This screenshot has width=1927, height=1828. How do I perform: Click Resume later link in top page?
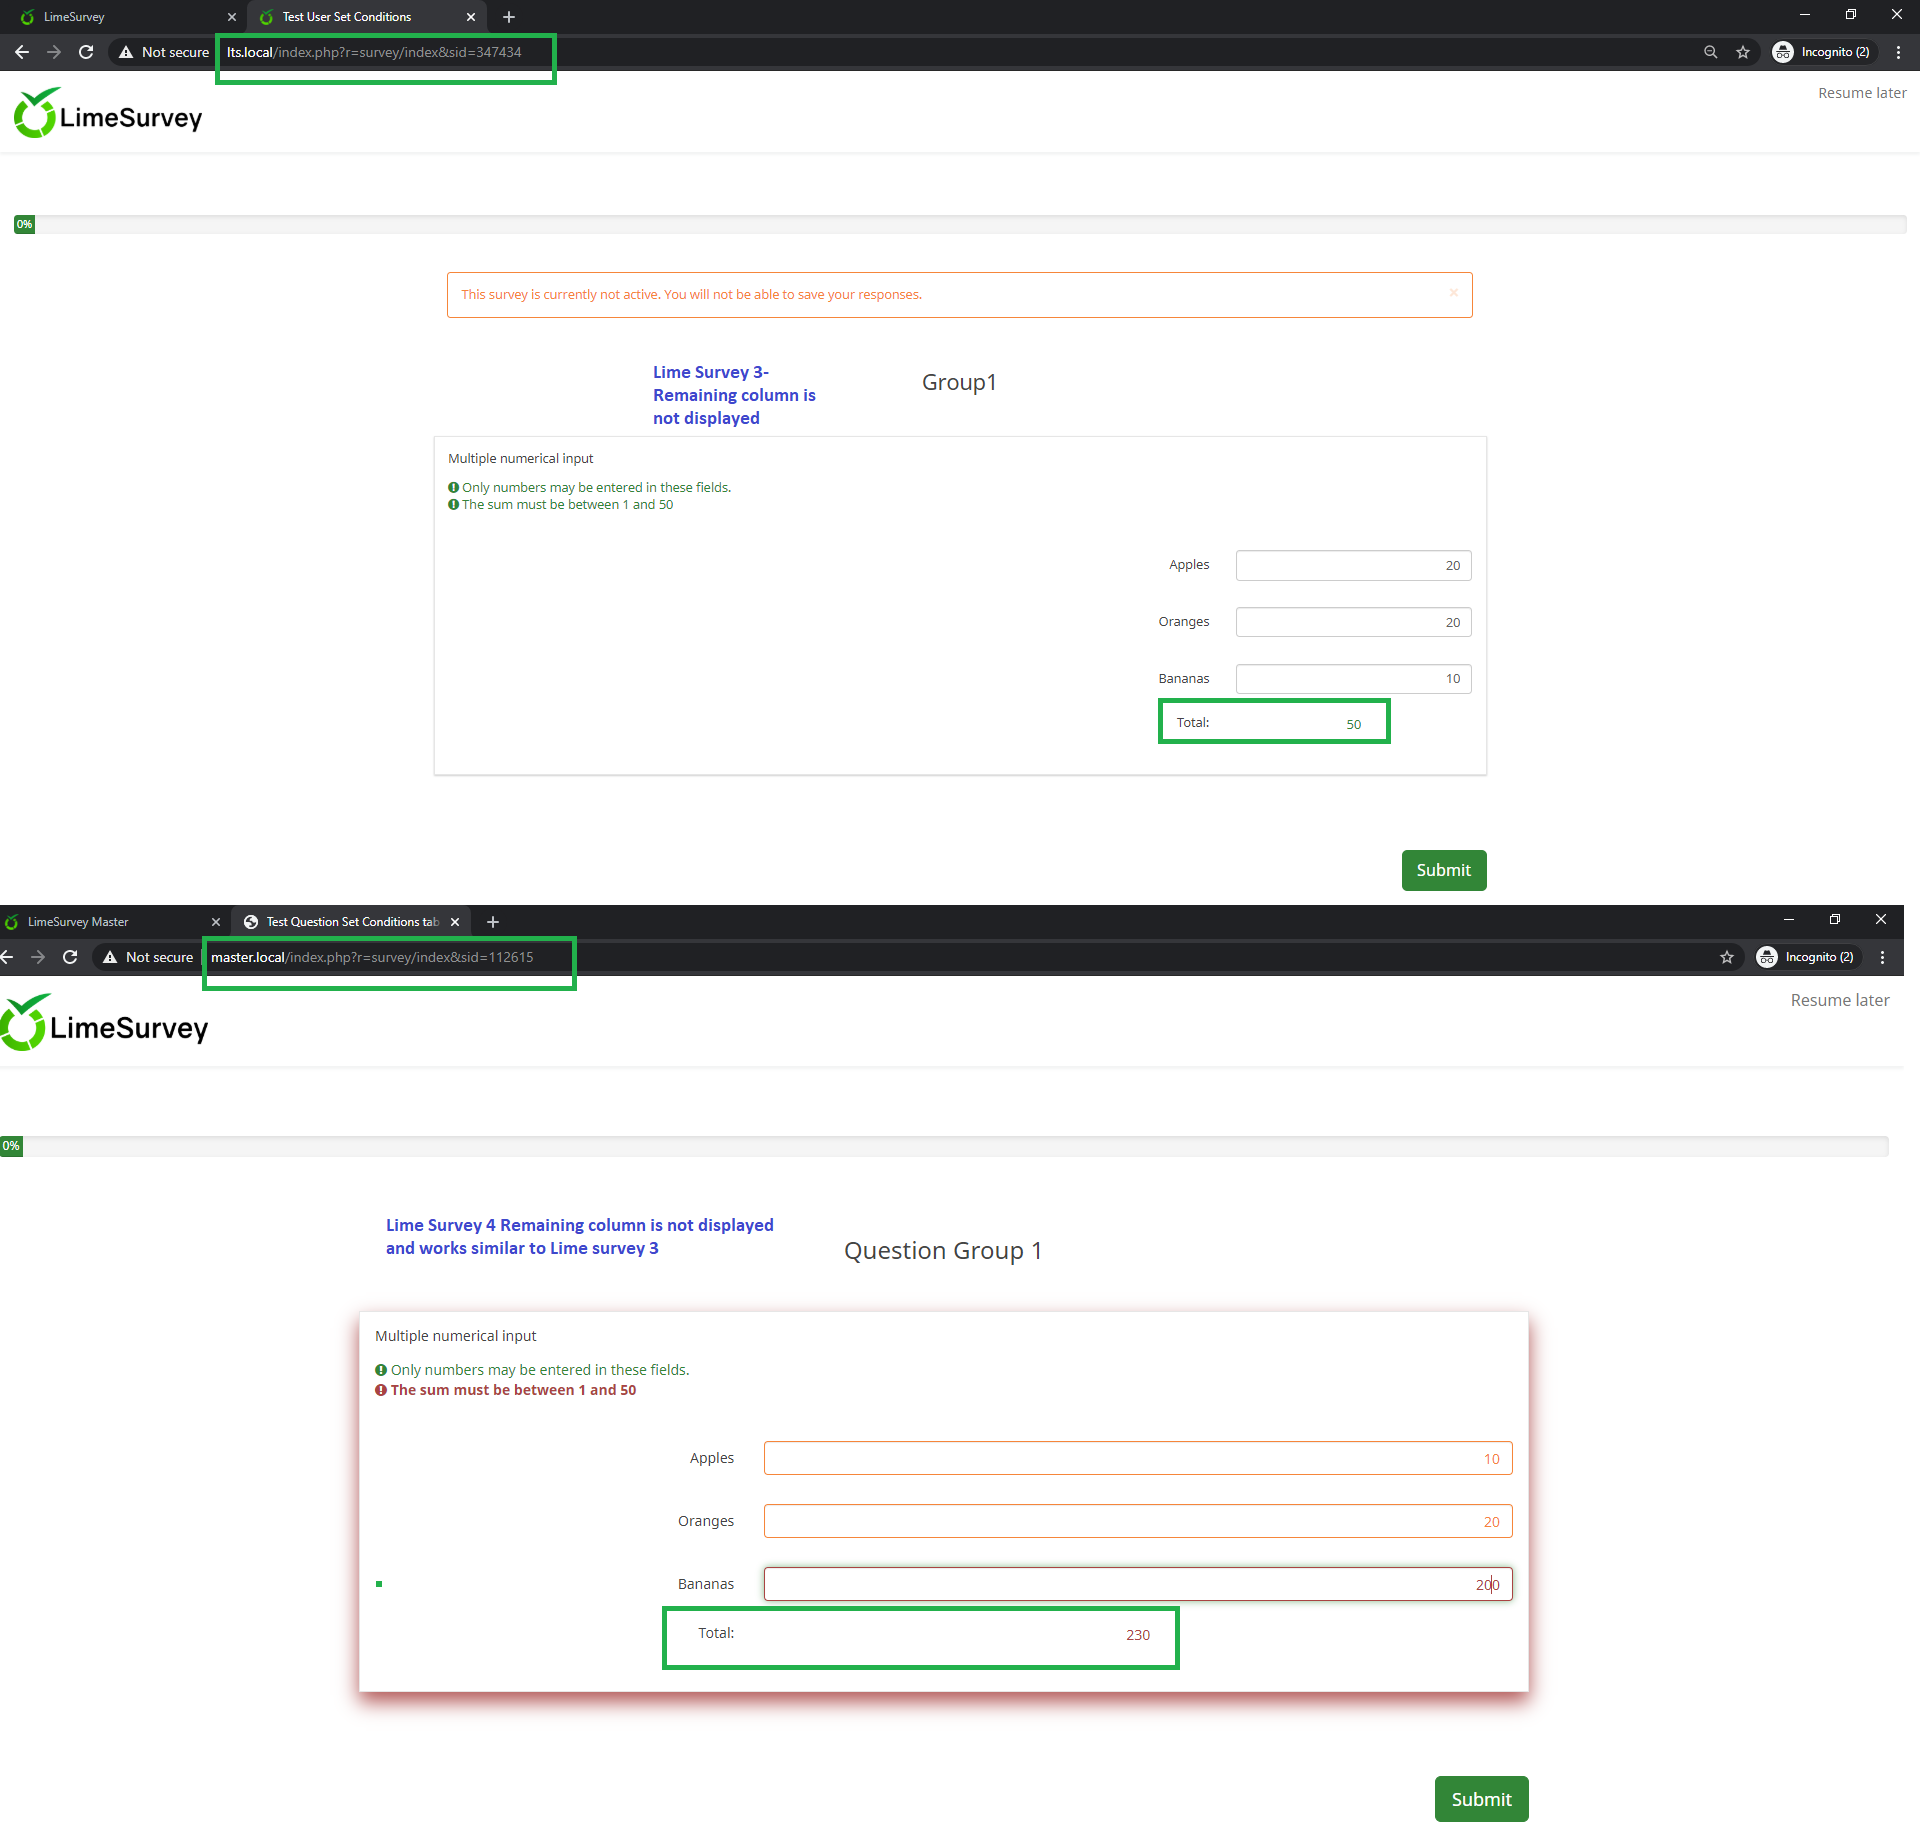[x=1861, y=93]
